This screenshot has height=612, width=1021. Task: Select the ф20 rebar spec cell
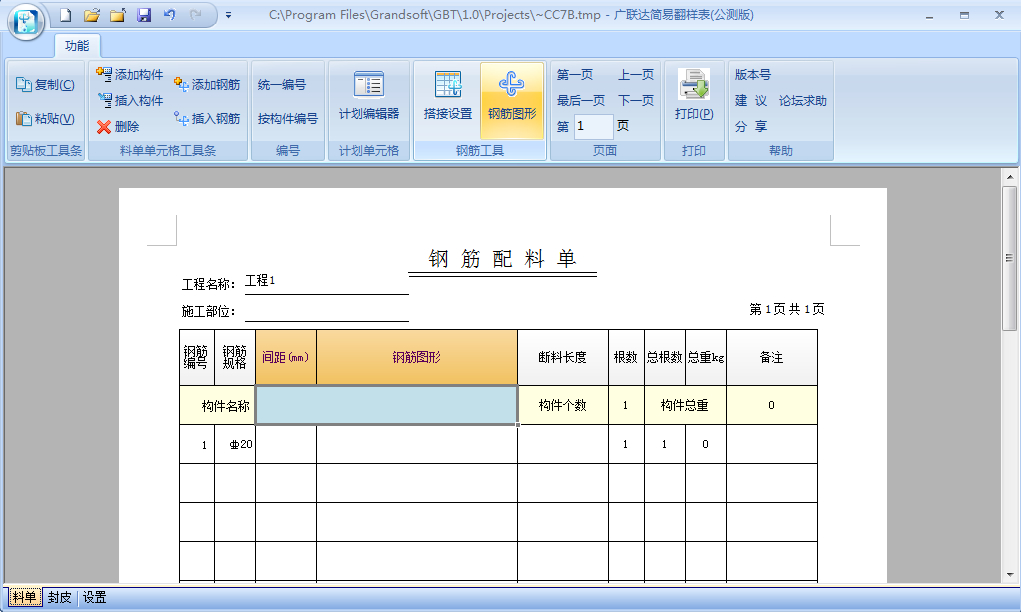tap(235, 444)
